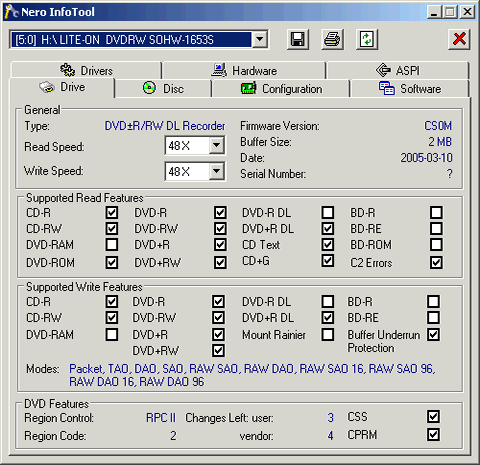The height and width of the screenshot is (465, 480).
Task: Click the serial number question mark value
Action: point(449,174)
